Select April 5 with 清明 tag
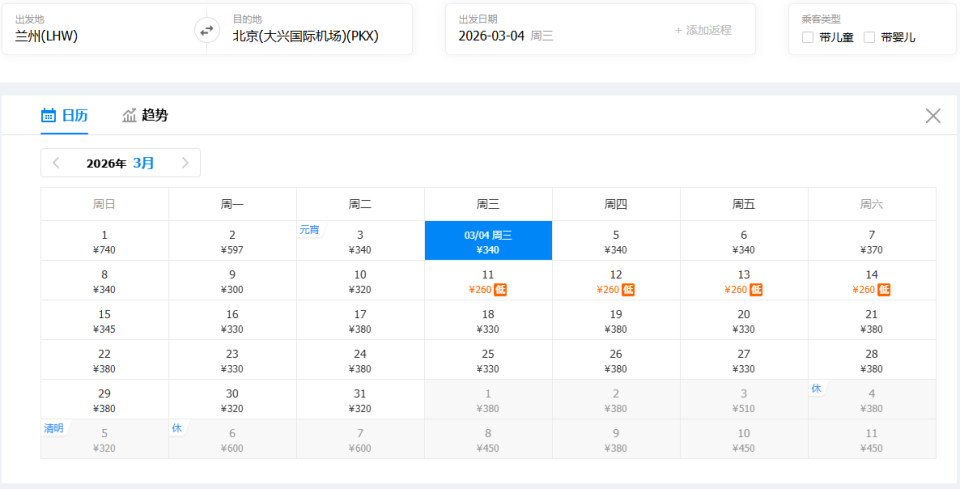Viewport: 960px width, 489px height. pyautogui.click(x=105, y=439)
